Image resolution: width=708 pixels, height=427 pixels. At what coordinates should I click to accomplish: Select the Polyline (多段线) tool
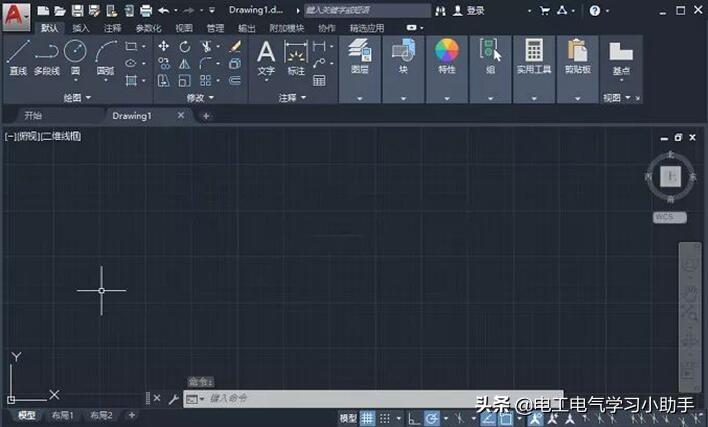coord(46,56)
